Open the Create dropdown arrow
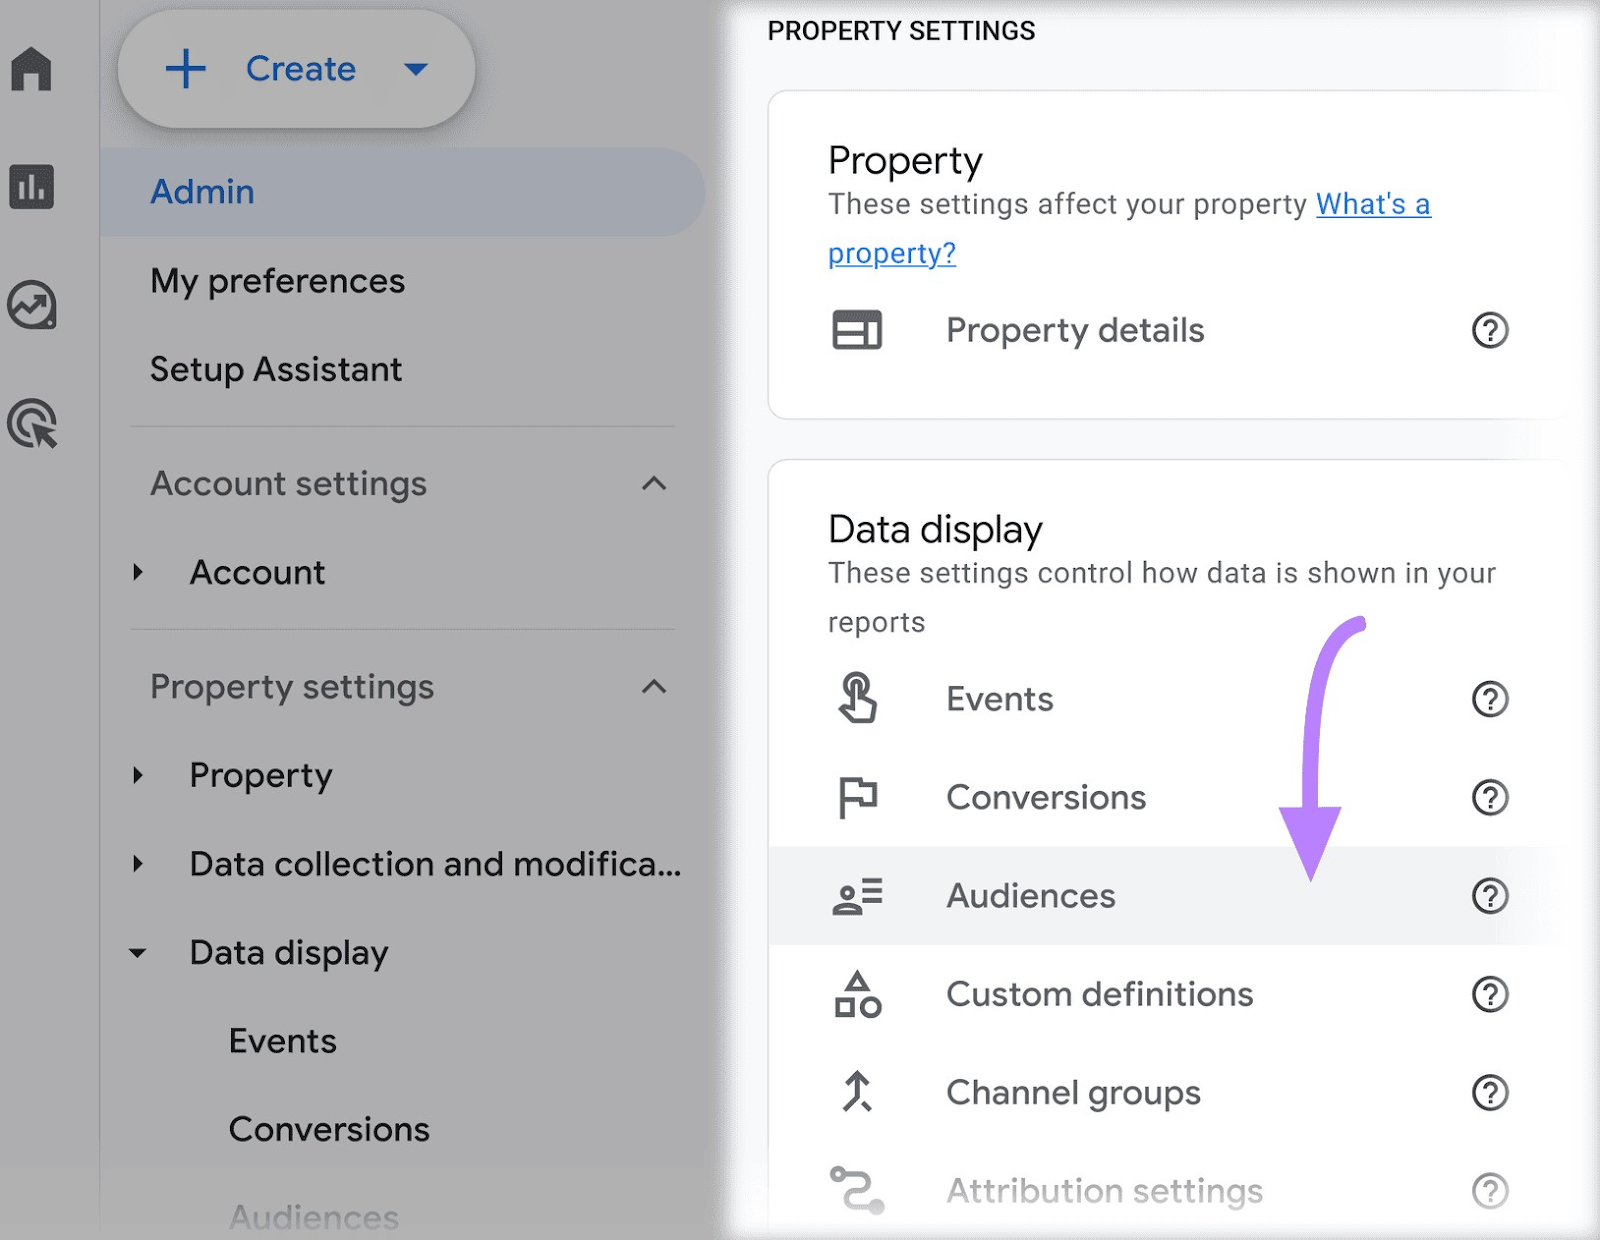1600x1240 pixels. pos(417,69)
